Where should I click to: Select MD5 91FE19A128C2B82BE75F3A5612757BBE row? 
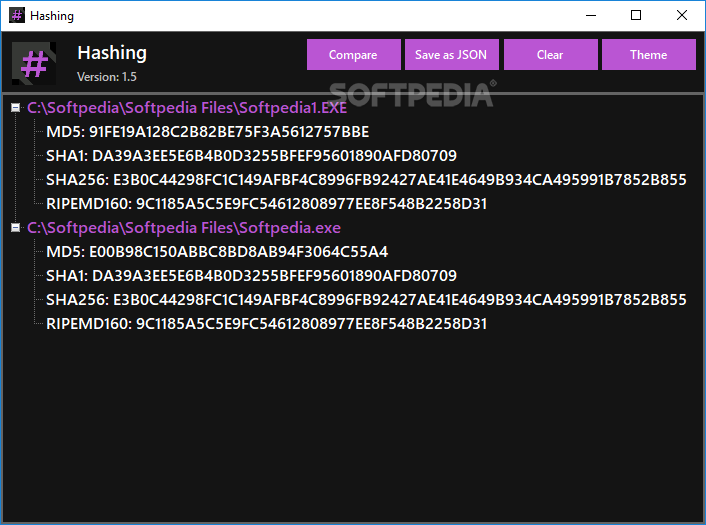pyautogui.click(x=208, y=132)
